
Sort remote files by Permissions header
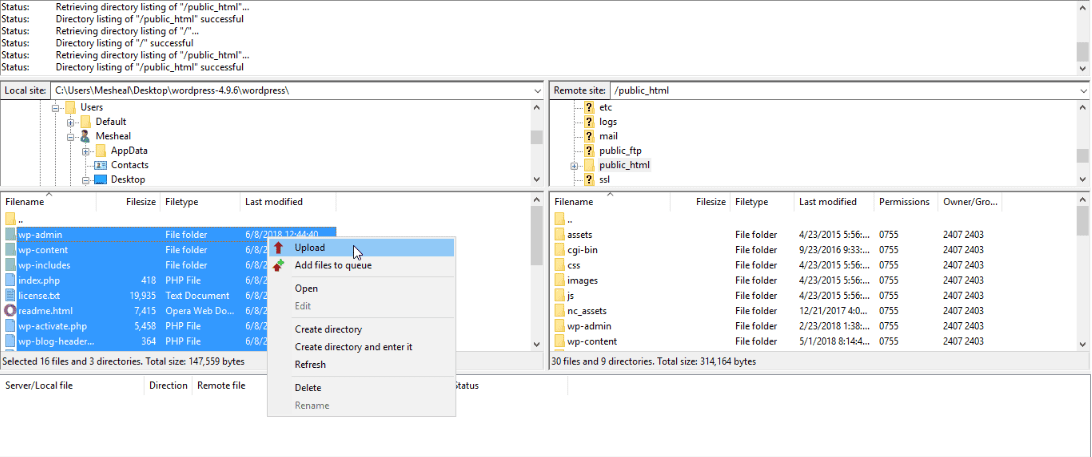[x=905, y=202]
